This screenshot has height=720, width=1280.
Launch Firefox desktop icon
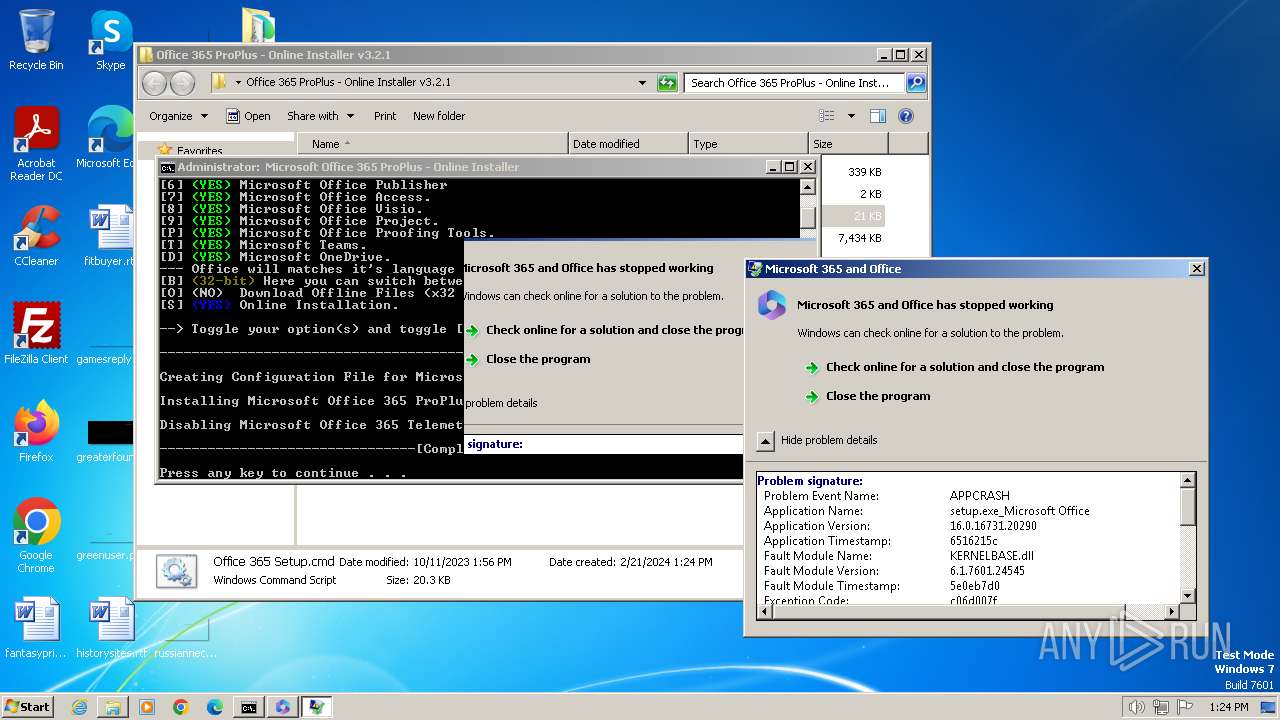(x=36, y=432)
